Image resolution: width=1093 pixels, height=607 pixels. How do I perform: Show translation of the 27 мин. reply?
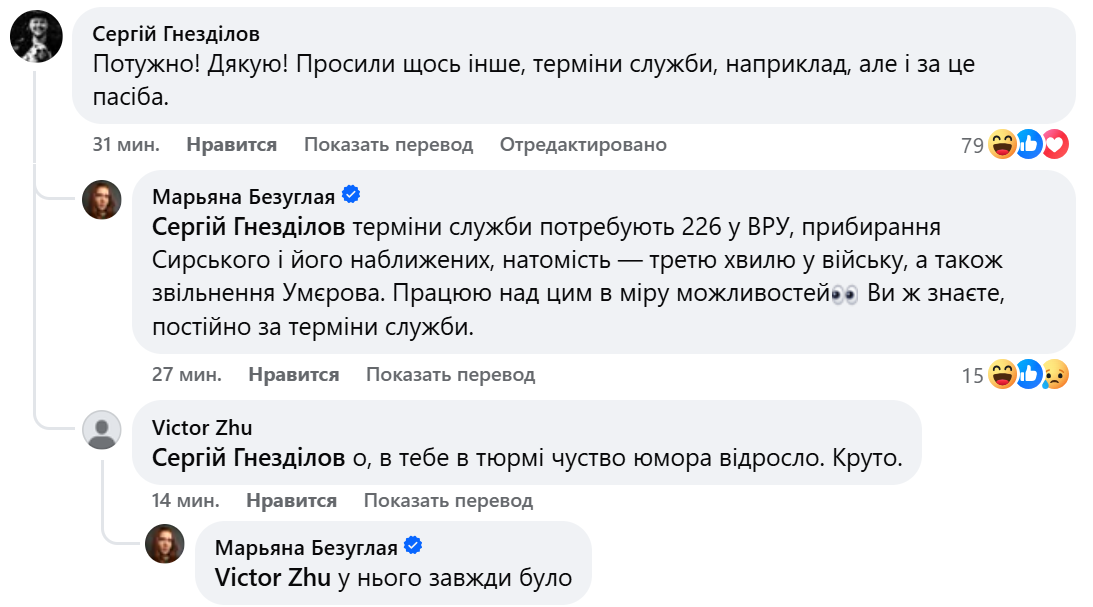coord(450,375)
